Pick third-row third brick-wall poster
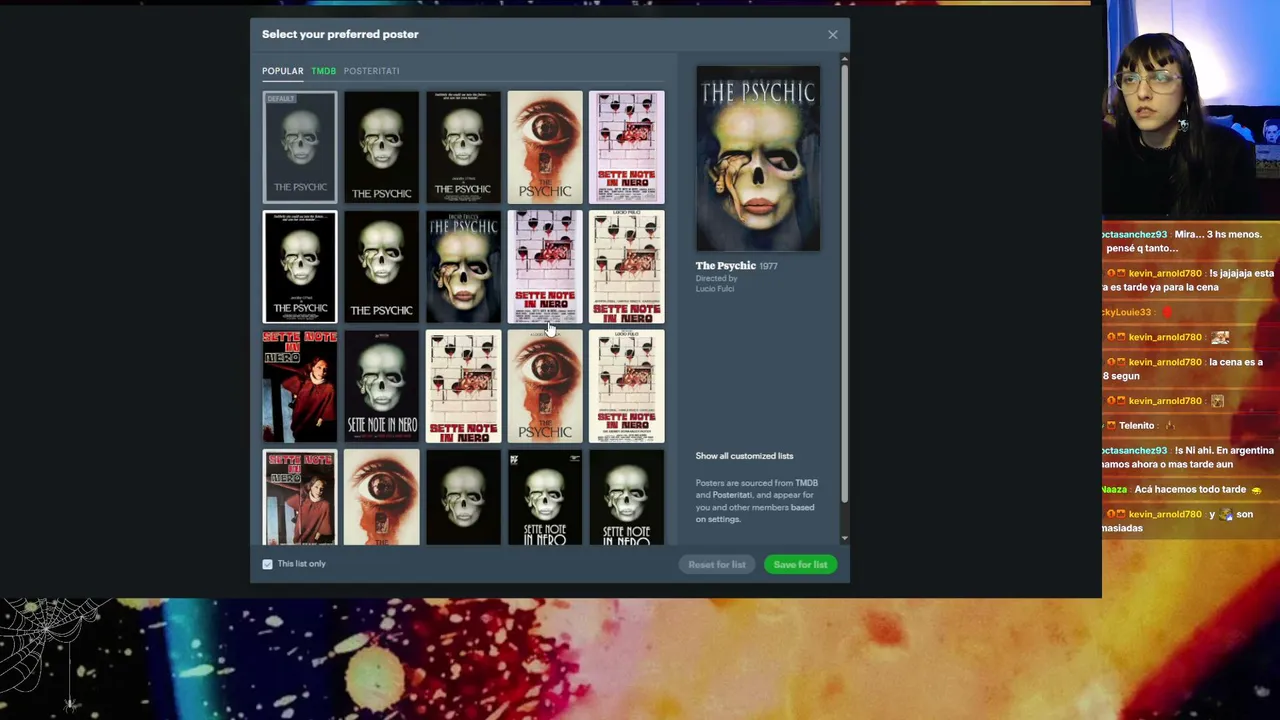The height and width of the screenshot is (720, 1280). tap(463, 386)
